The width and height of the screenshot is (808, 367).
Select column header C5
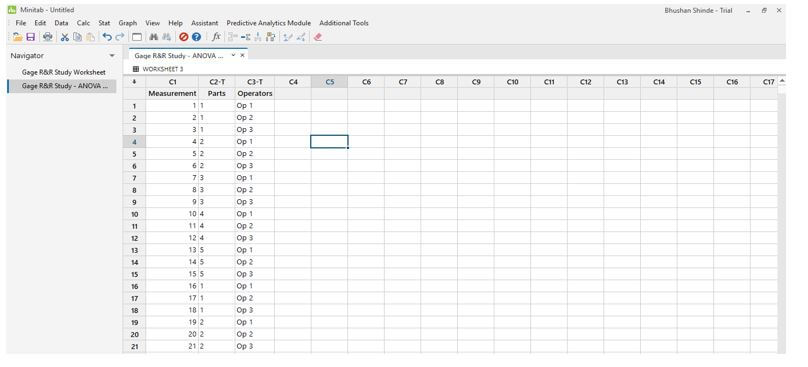(x=329, y=82)
